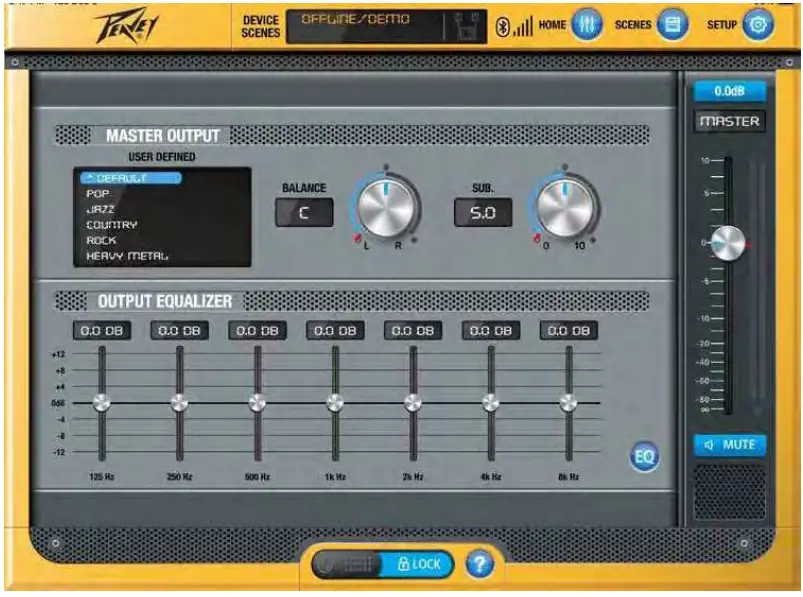Click the Bluetooth status icon
Viewport: 803px width, 597px height.
click(502, 27)
